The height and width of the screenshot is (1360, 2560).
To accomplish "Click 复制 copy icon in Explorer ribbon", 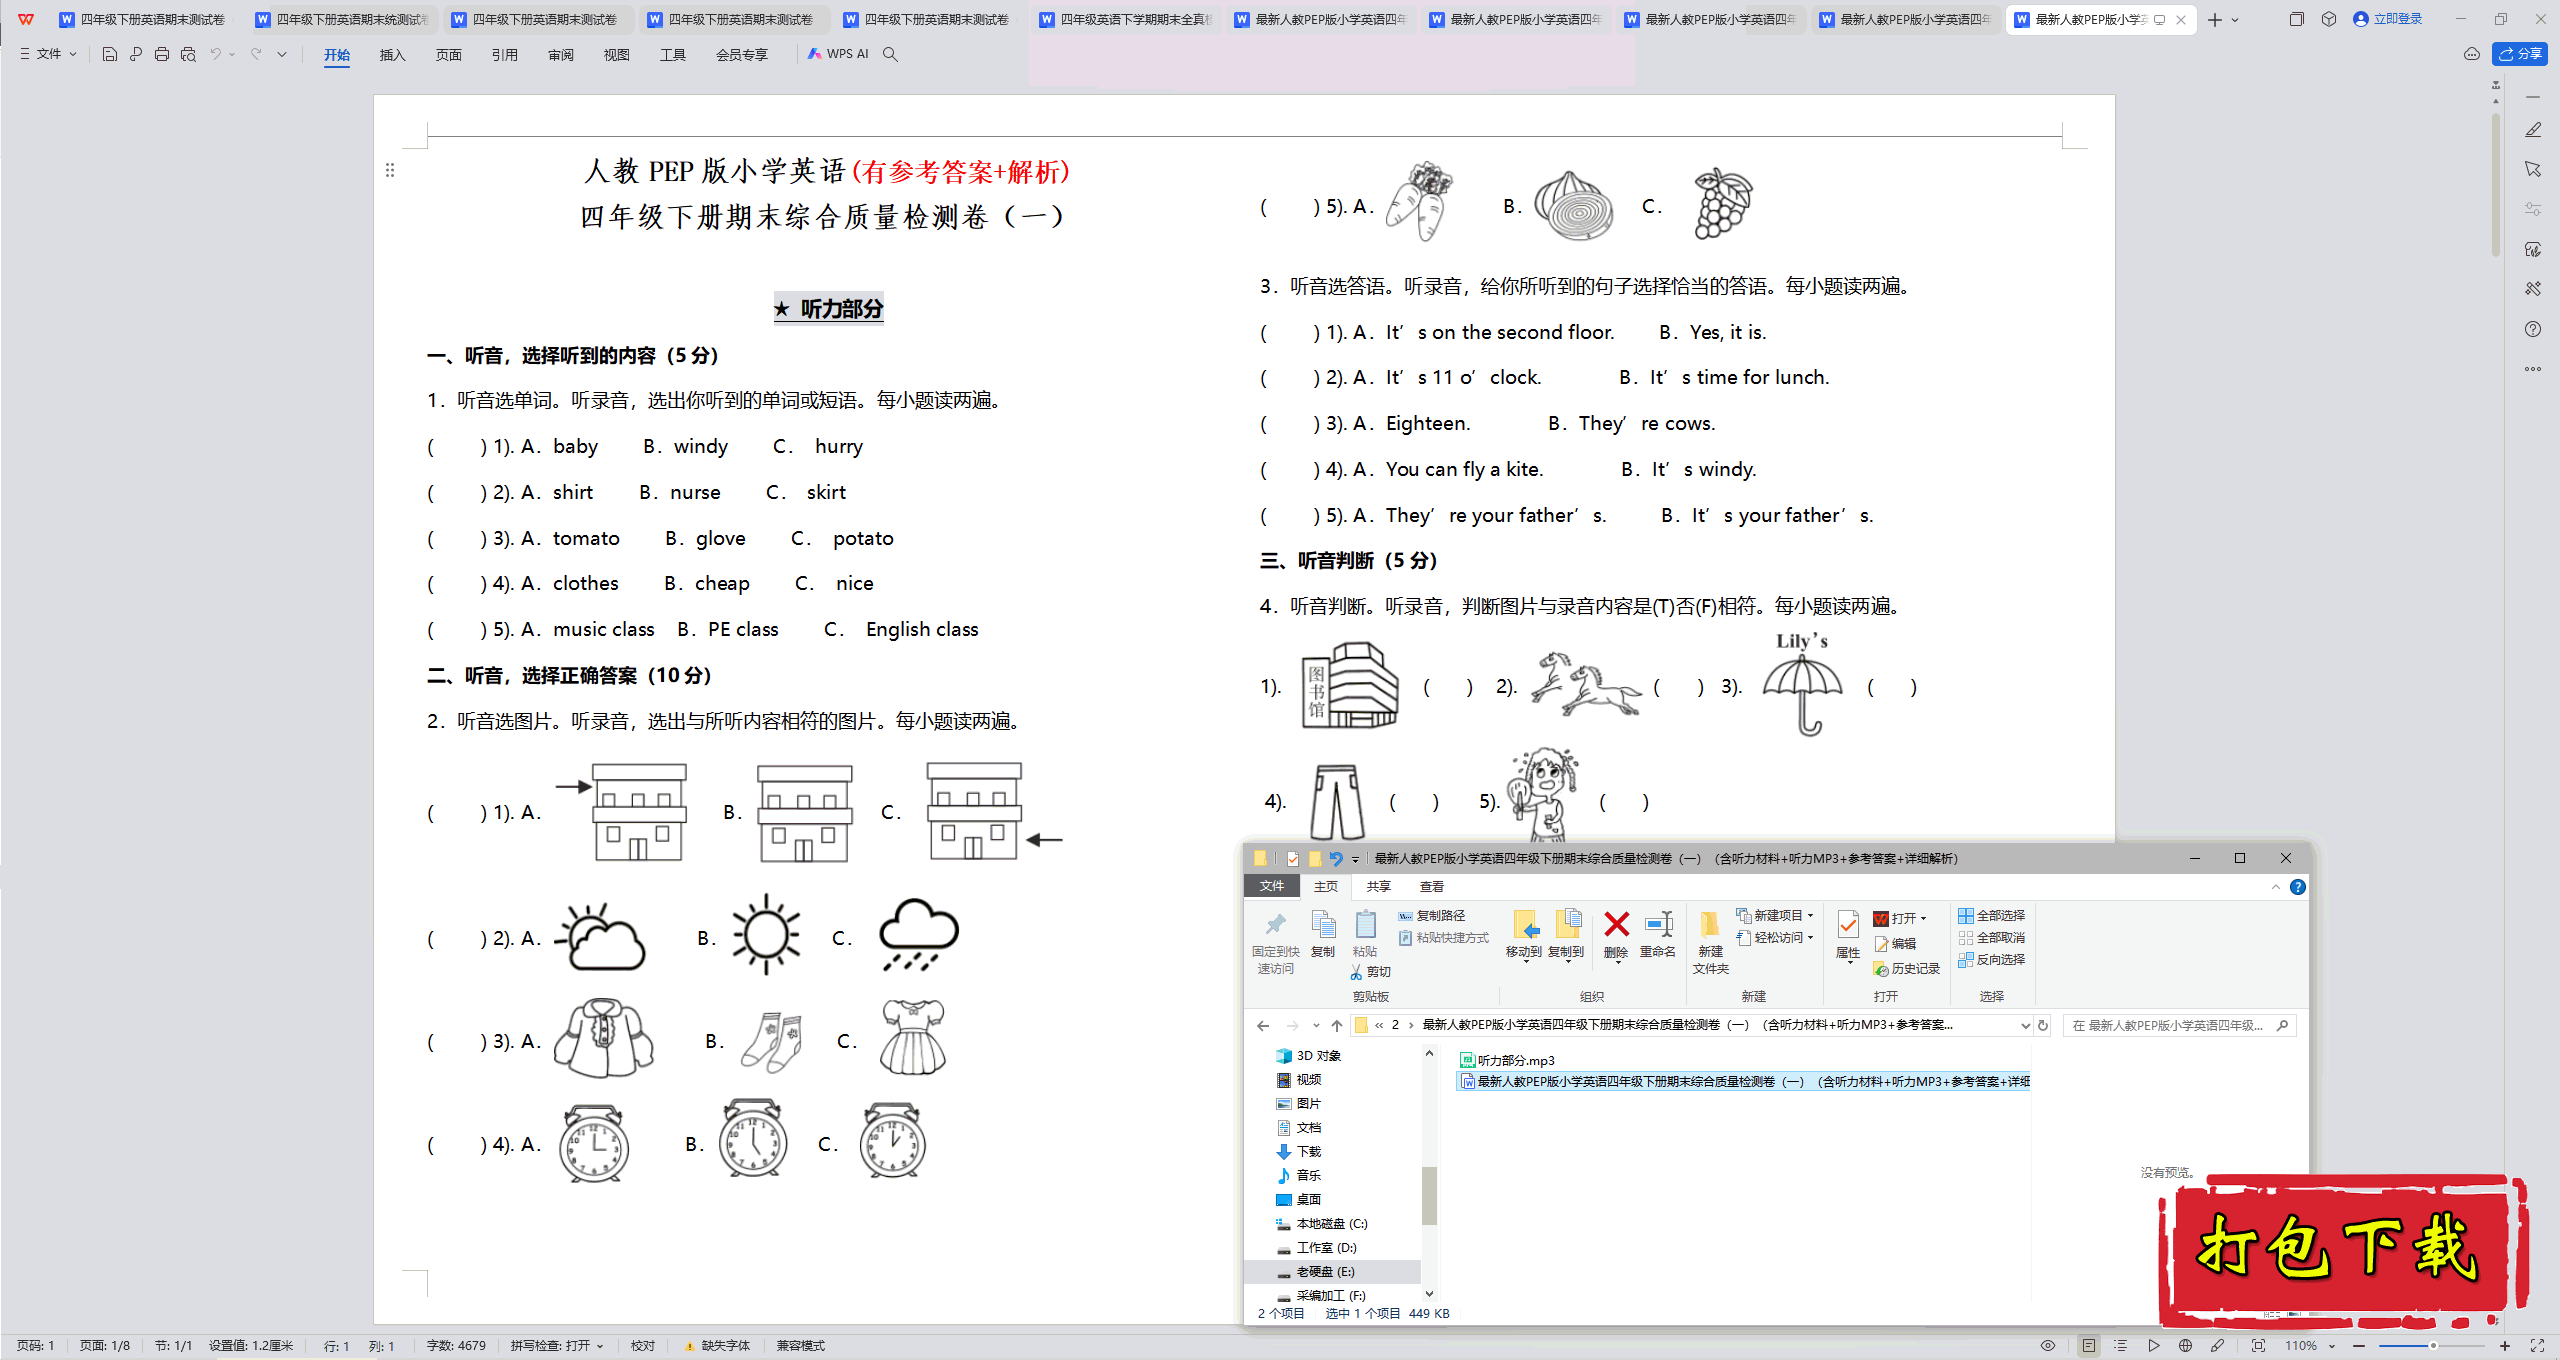I will pos(1323,934).
